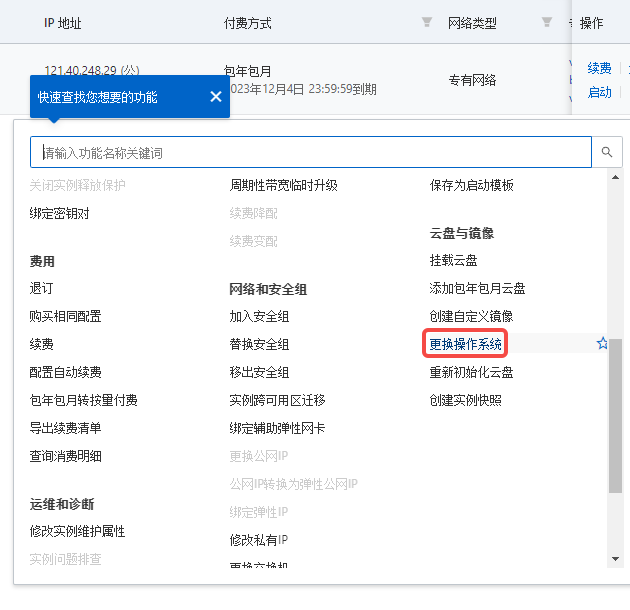Image resolution: width=630 pixels, height=610 pixels.
Task: Click the function list vertical scrollbar
Action: 615,415
